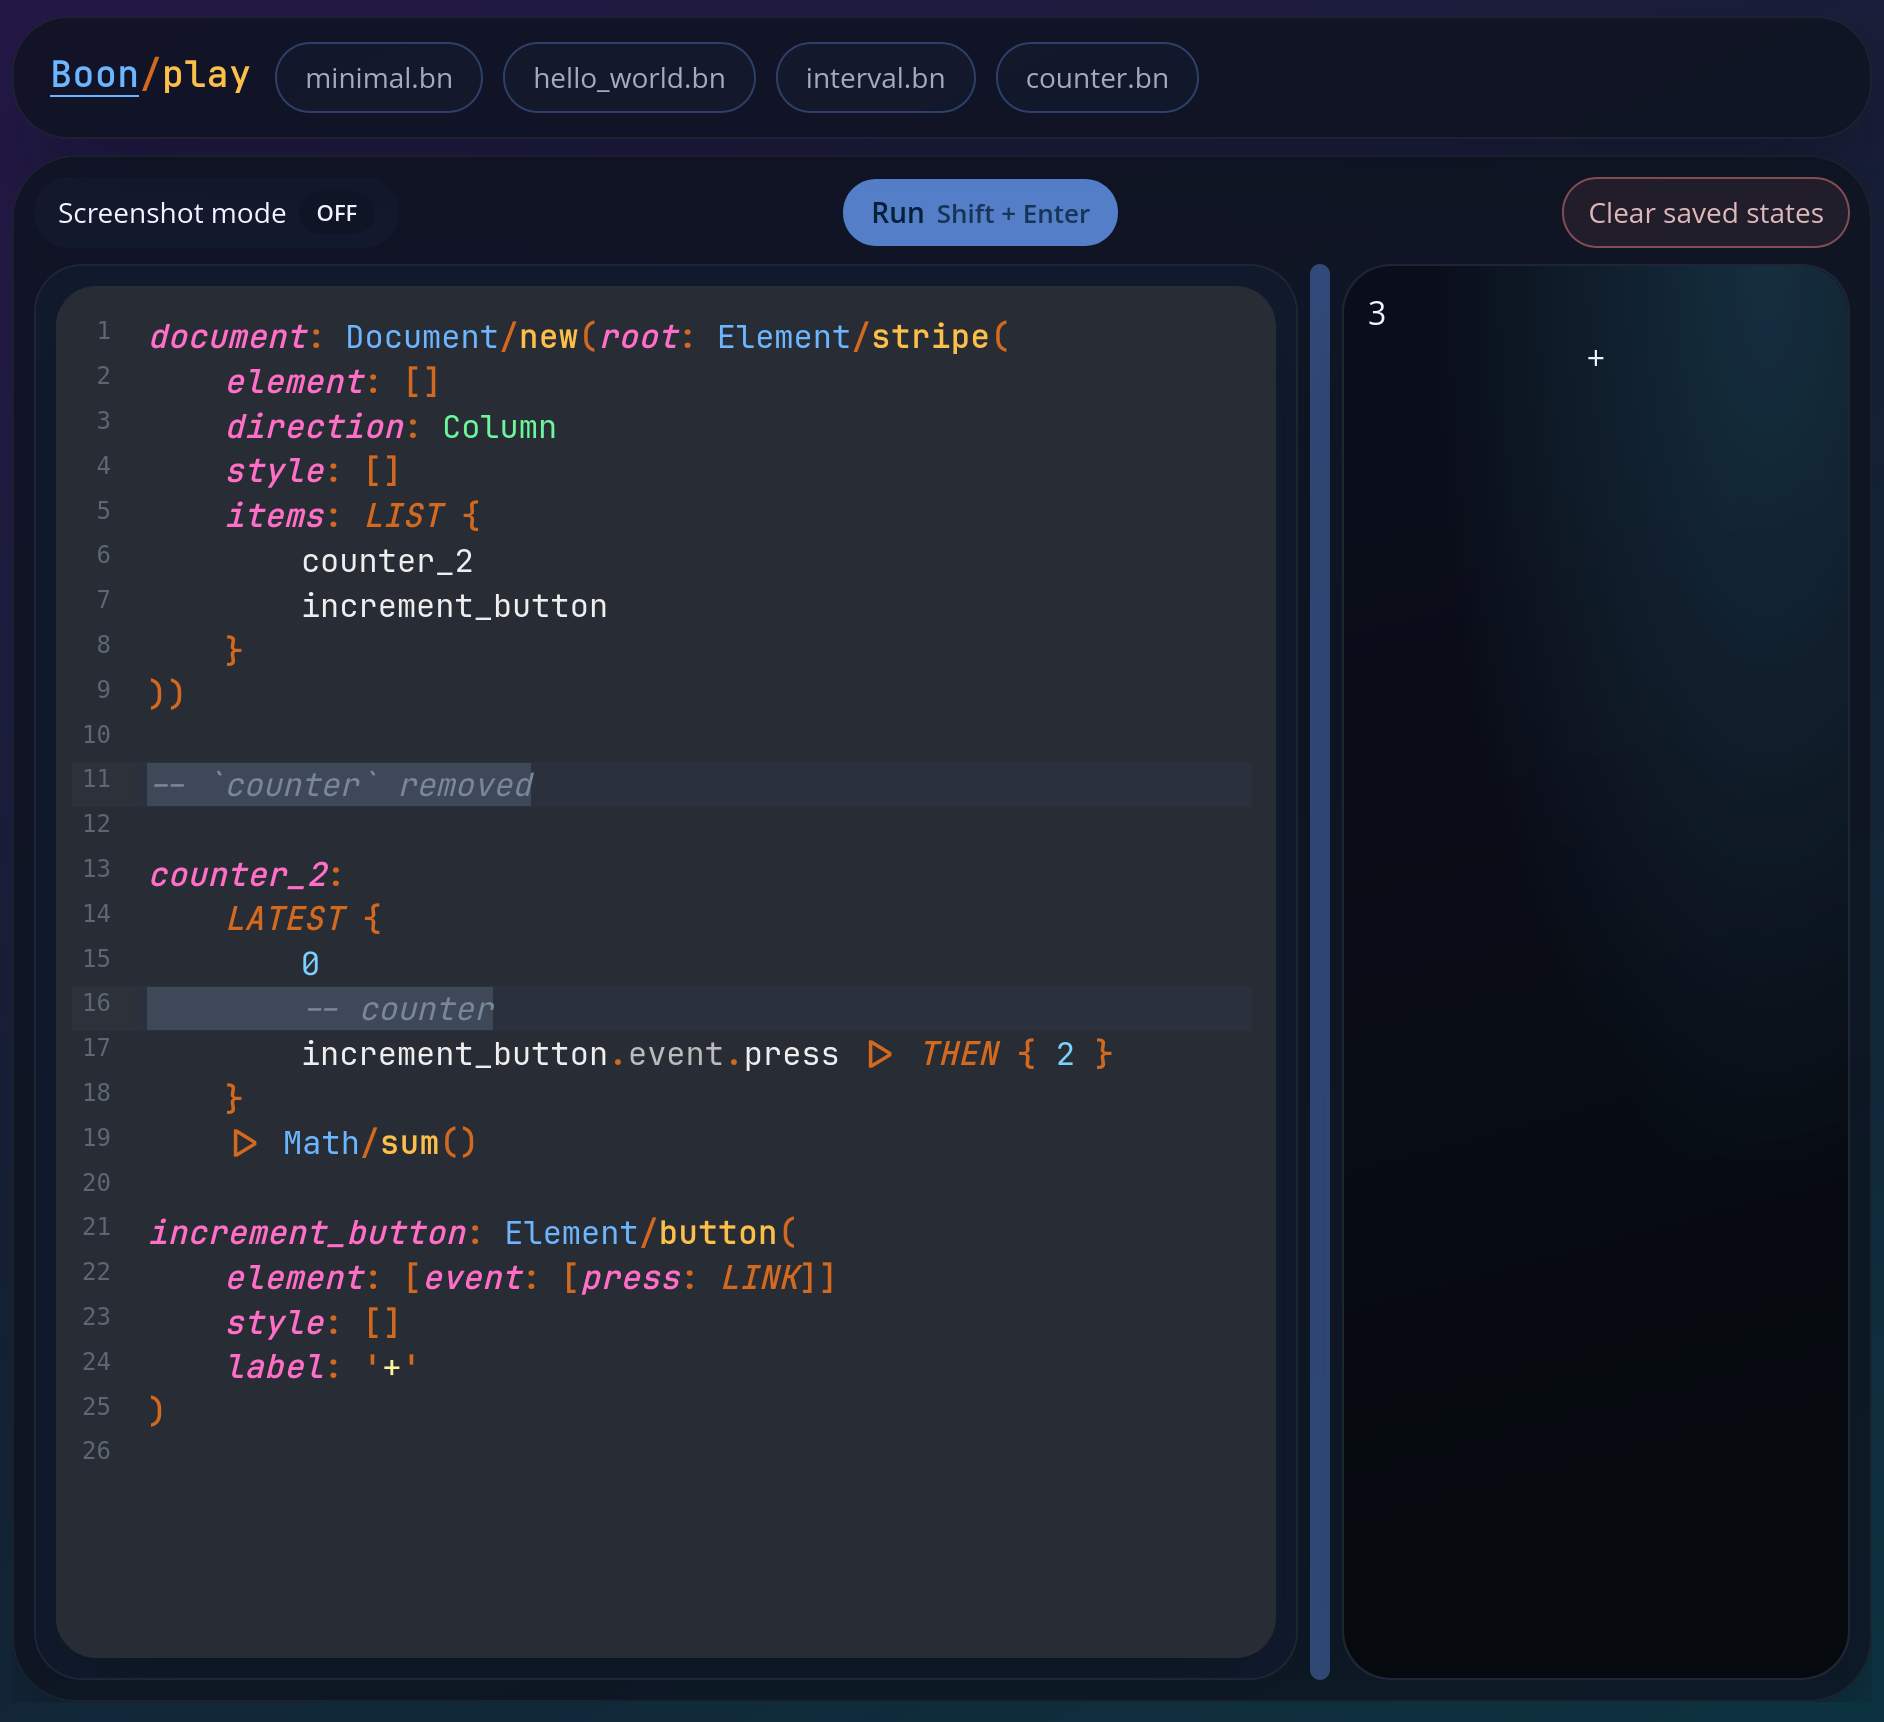Click the pipe triangle before Math/sum()

pos(243,1144)
